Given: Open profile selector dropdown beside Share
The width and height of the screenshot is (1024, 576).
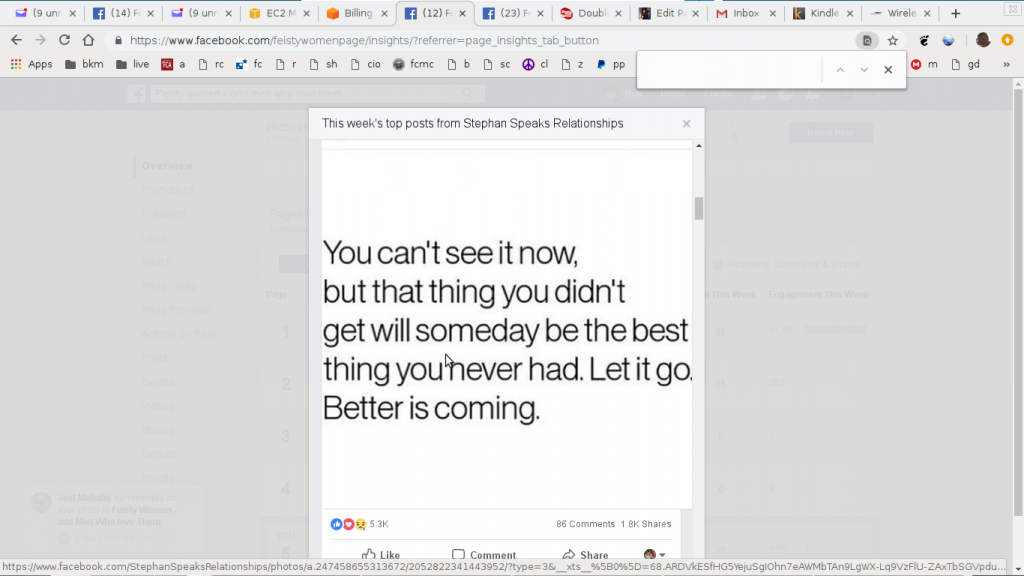Looking at the screenshot, I should pos(654,554).
